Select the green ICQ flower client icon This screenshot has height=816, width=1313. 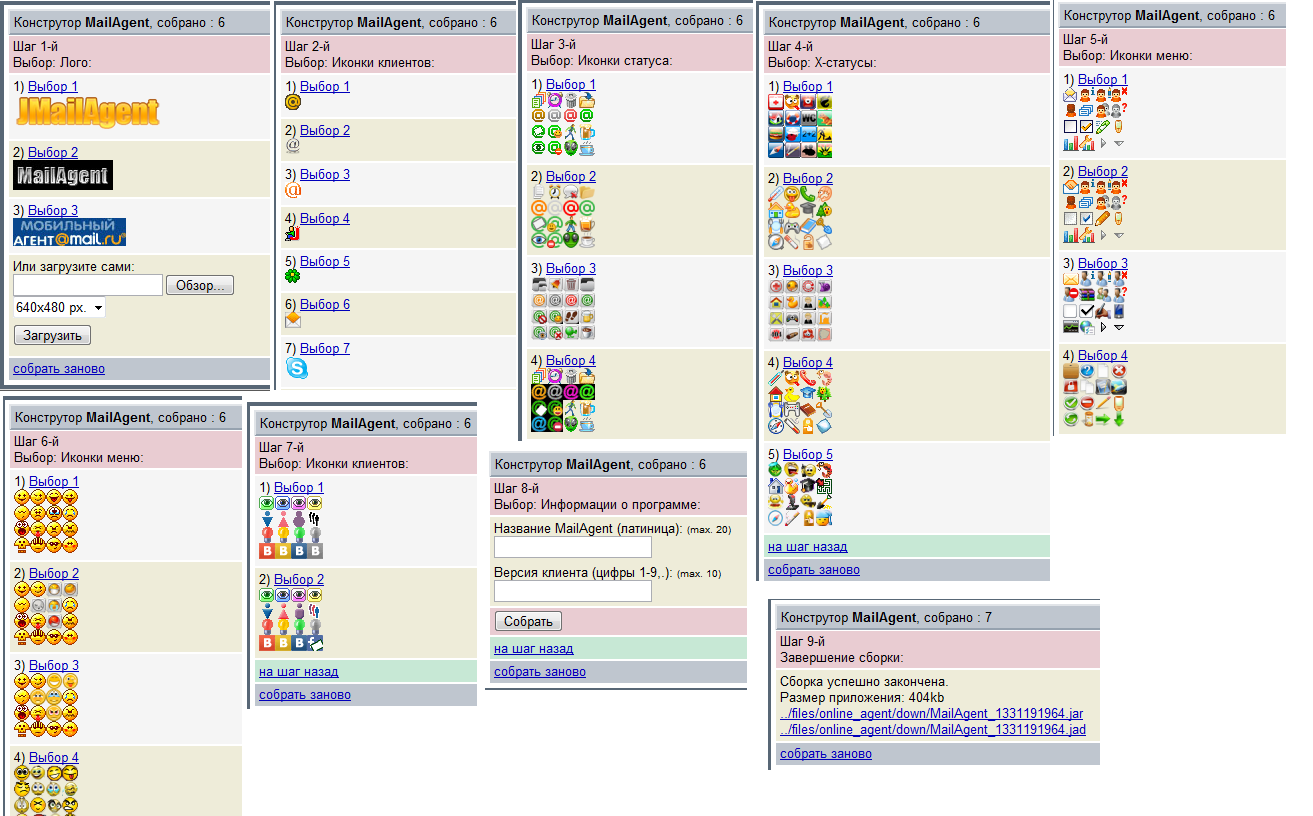tap(292, 276)
